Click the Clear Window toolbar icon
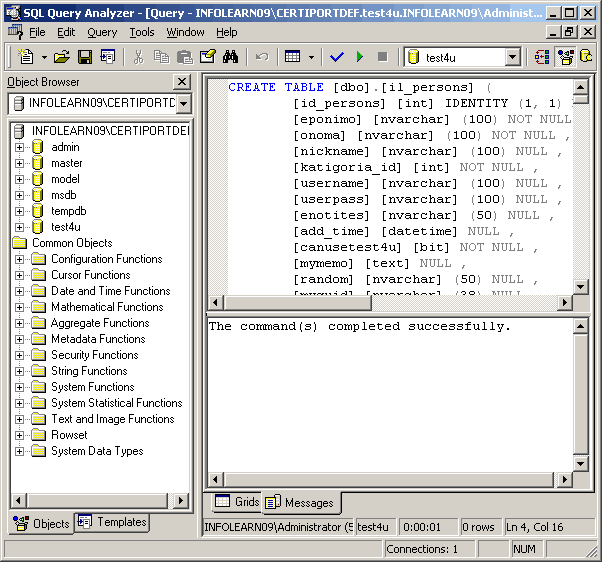Screen dimensions: 602x562 208,57
